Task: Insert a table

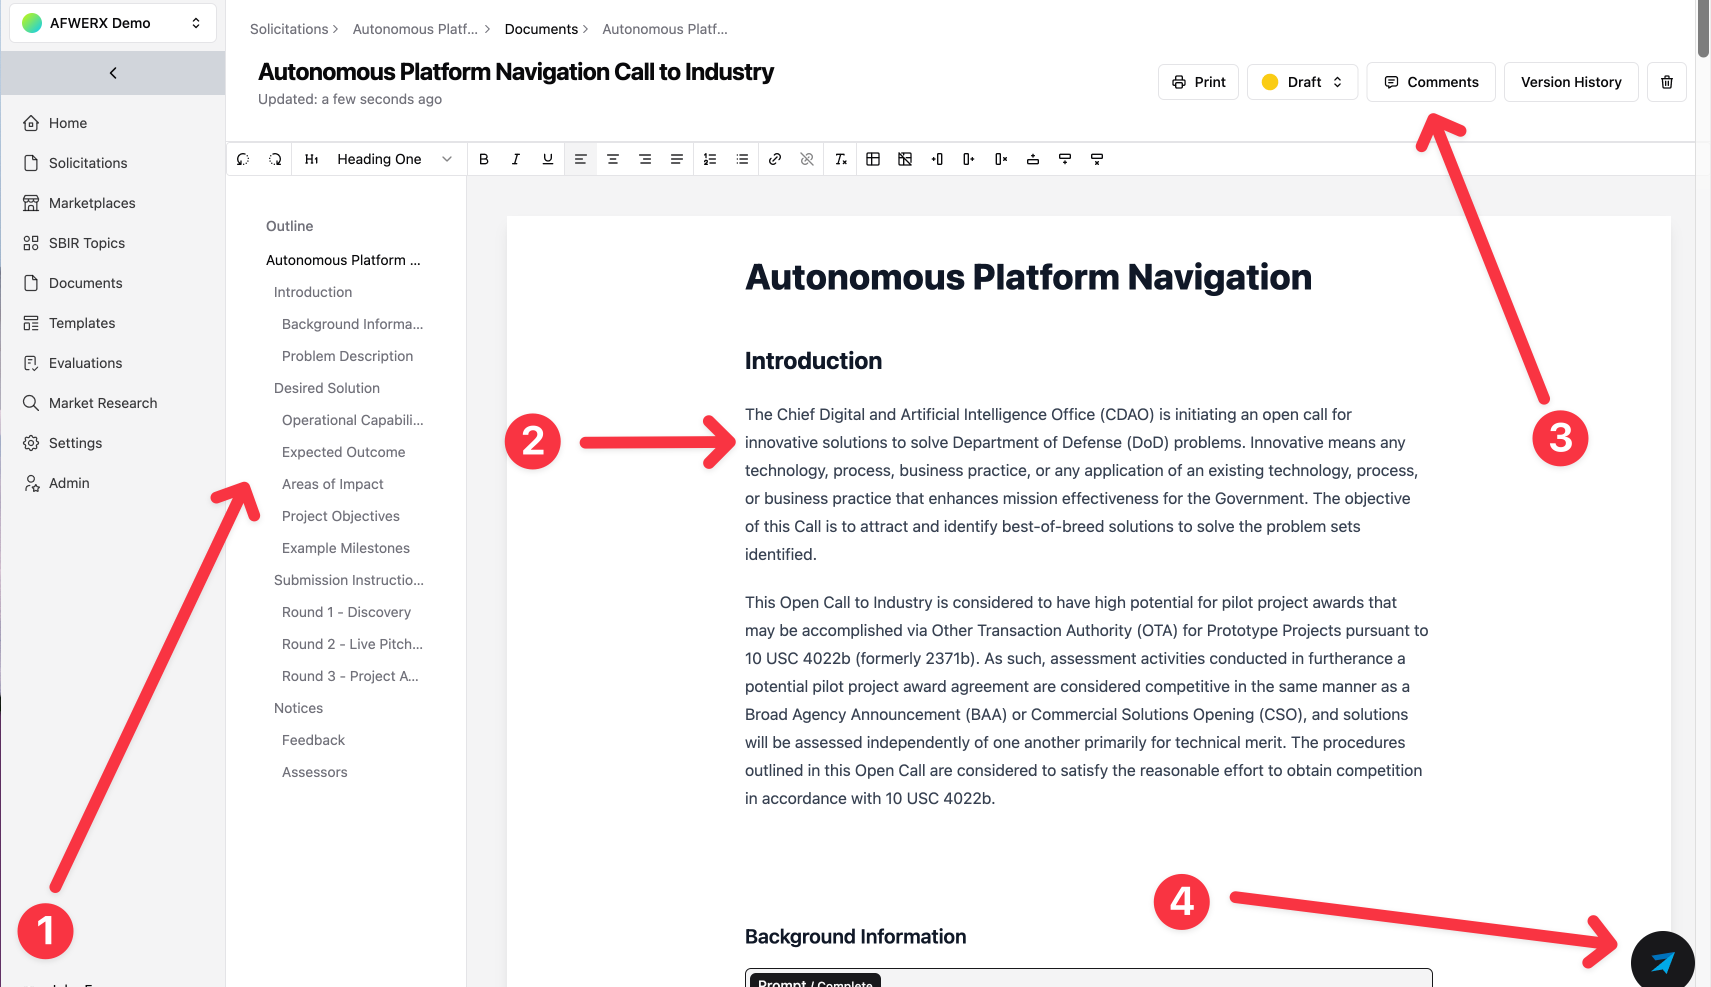Action: (x=873, y=159)
